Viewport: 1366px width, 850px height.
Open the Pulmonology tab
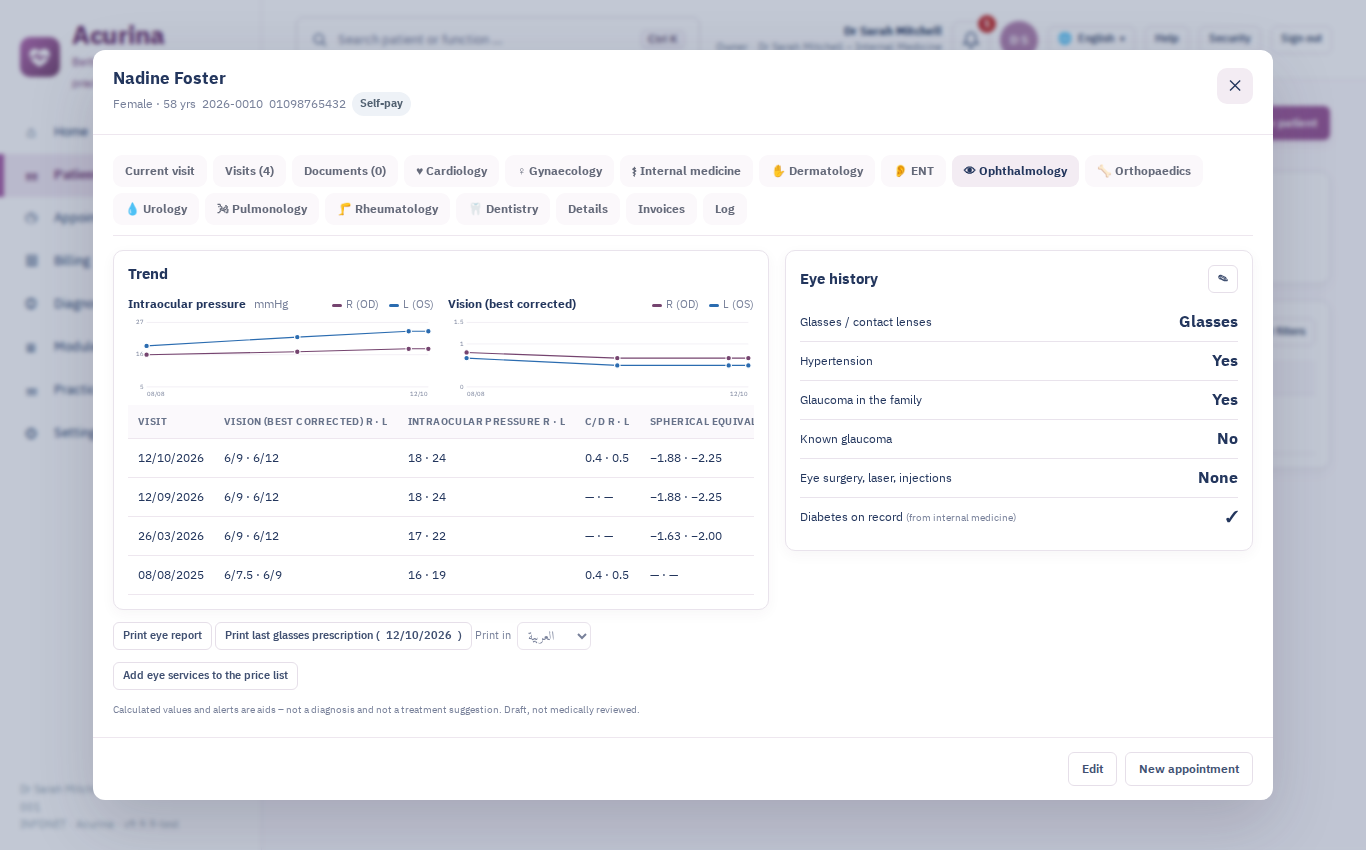coord(262,209)
